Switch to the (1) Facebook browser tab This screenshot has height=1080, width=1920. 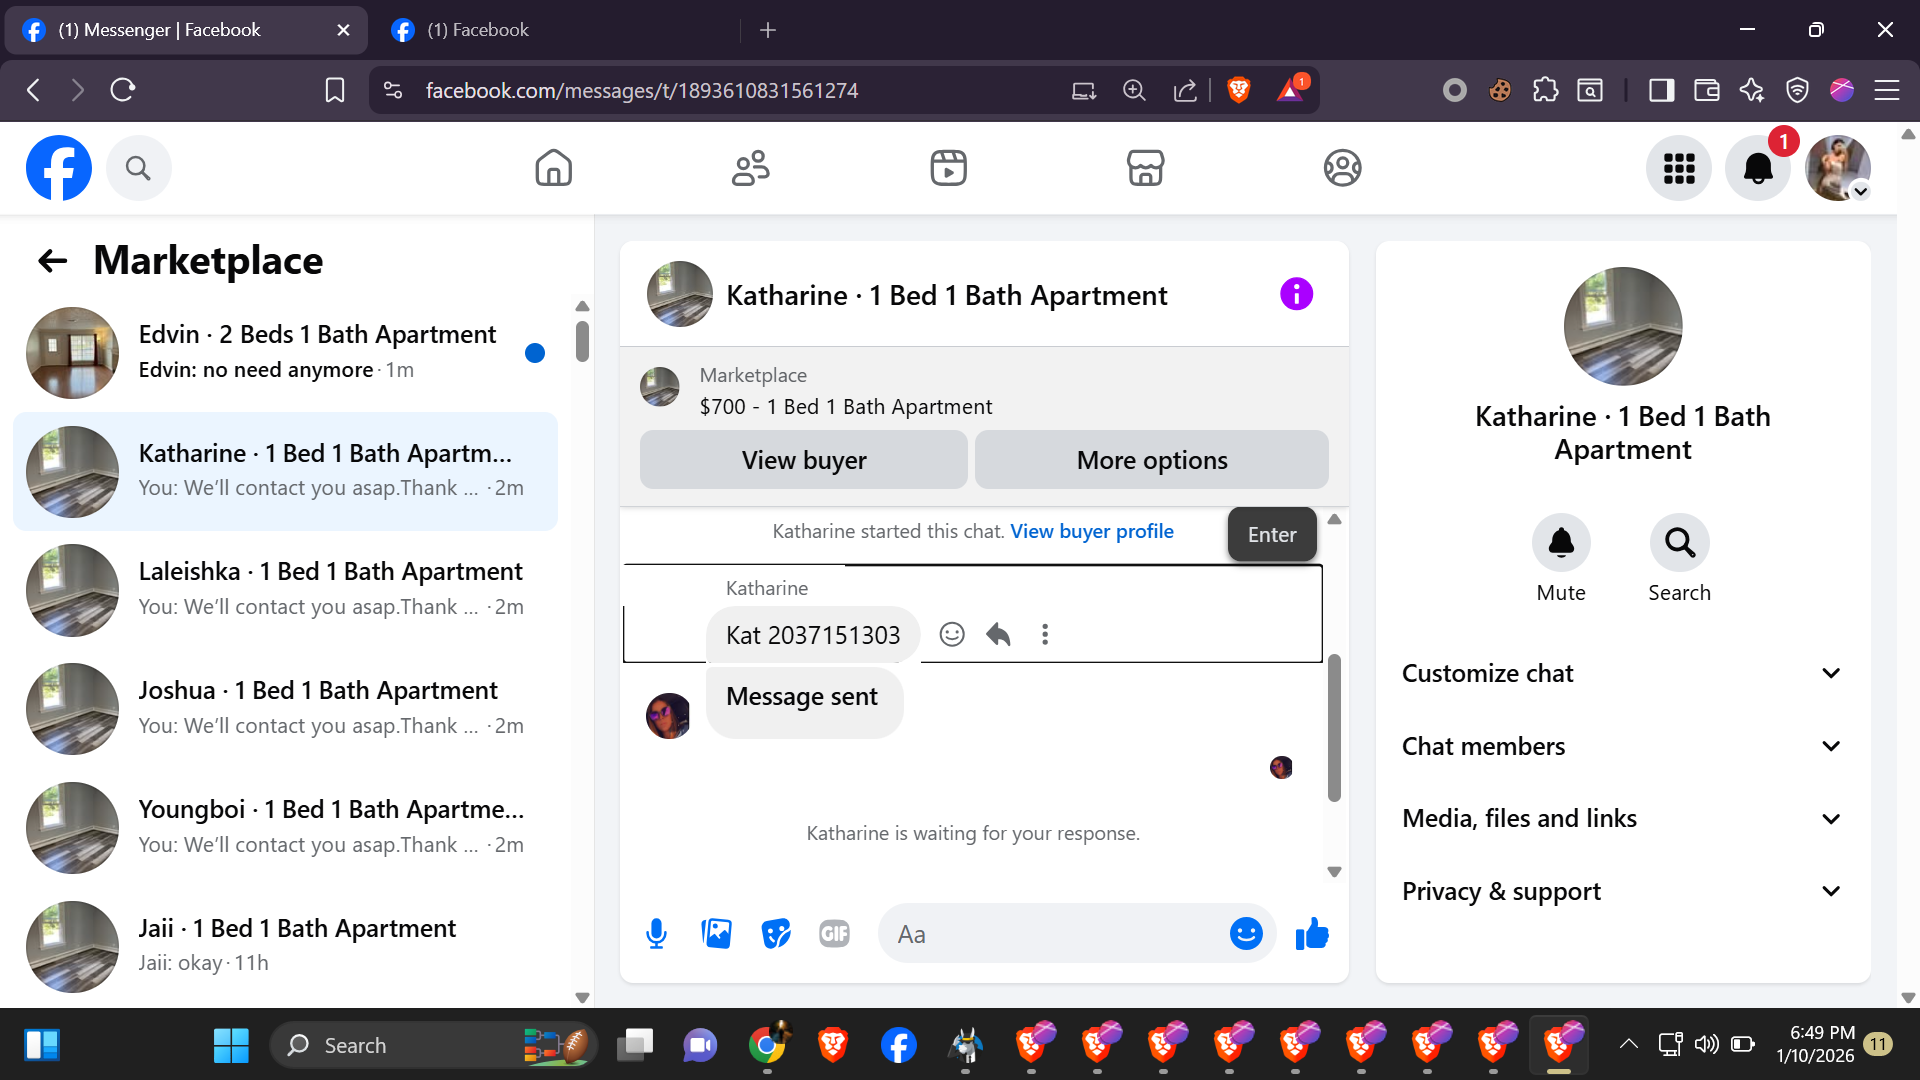[478, 30]
